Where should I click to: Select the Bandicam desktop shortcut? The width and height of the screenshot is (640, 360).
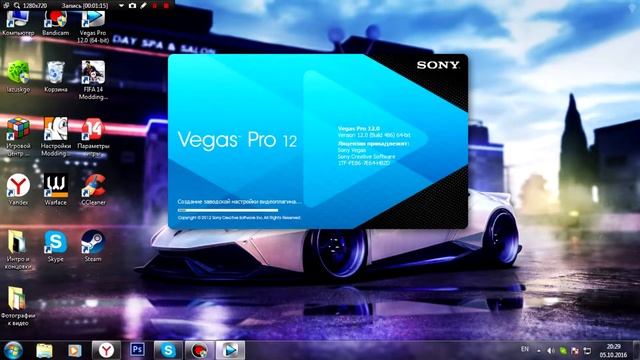click(56, 24)
